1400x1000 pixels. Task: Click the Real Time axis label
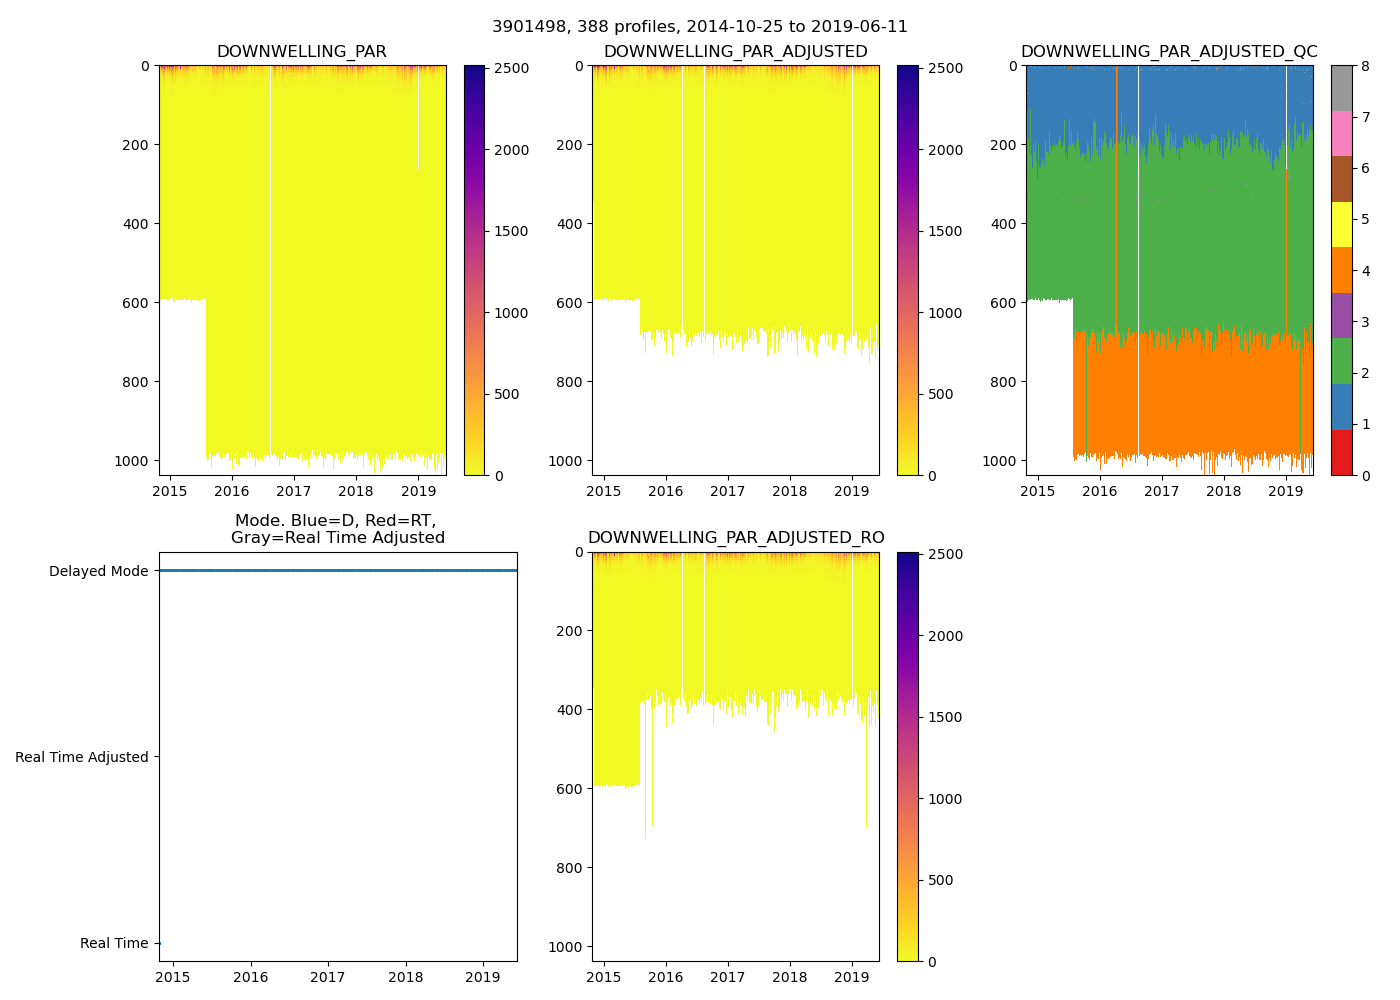pos(113,944)
